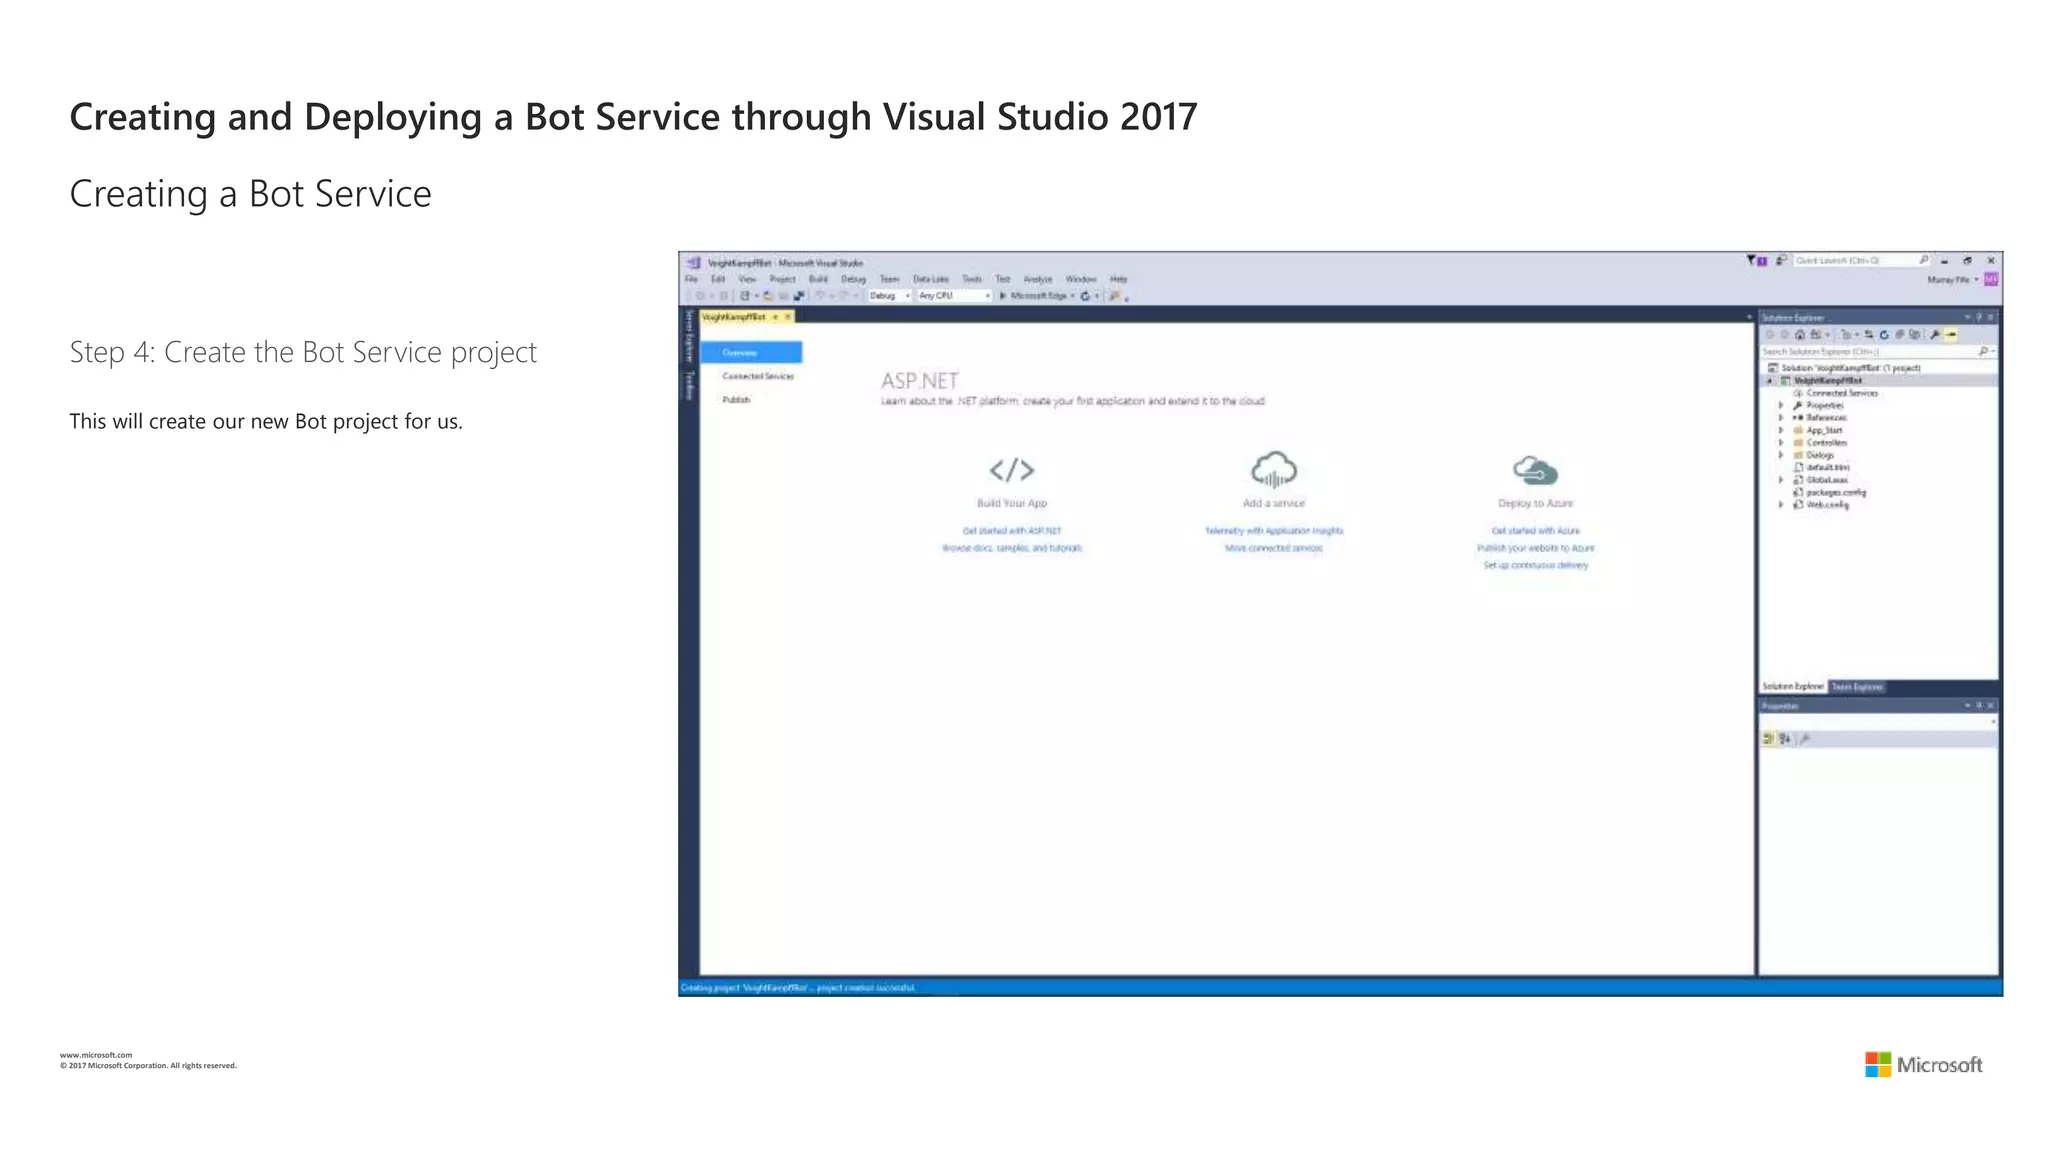Image resolution: width=2048 pixels, height=1152 pixels.
Task: Select Connected Services in the left navigation
Action: pos(757,376)
